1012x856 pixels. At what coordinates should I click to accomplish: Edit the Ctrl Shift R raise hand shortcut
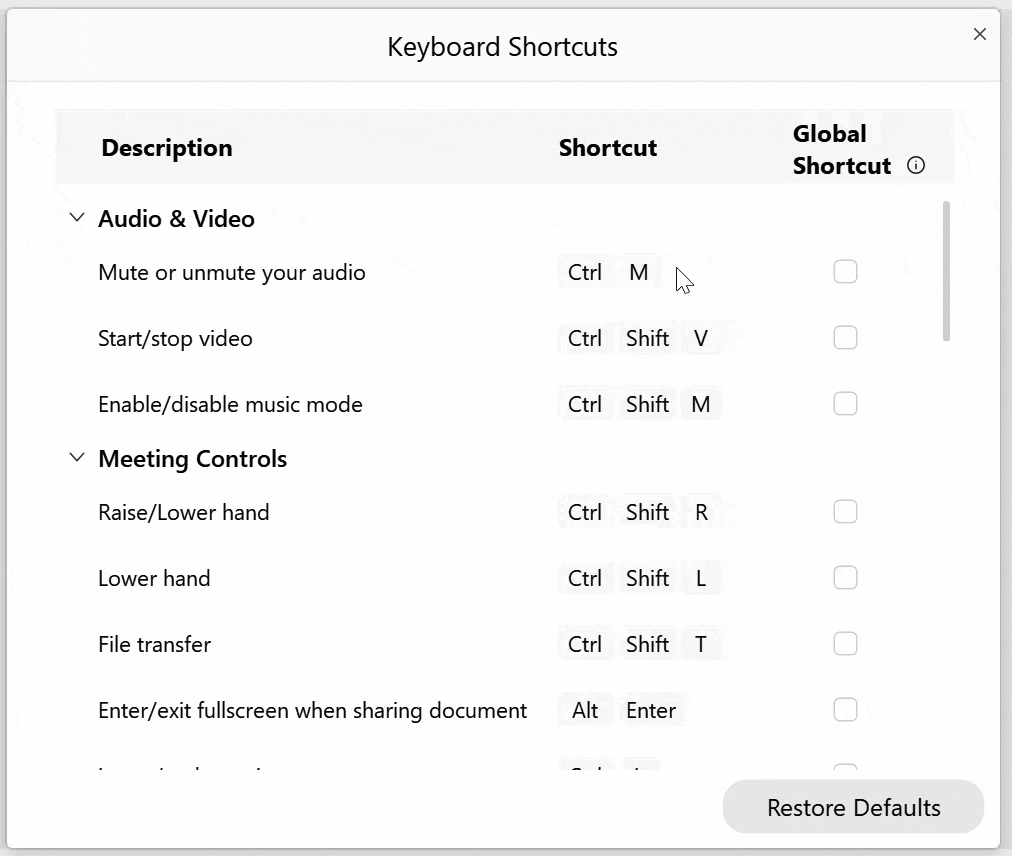click(638, 512)
